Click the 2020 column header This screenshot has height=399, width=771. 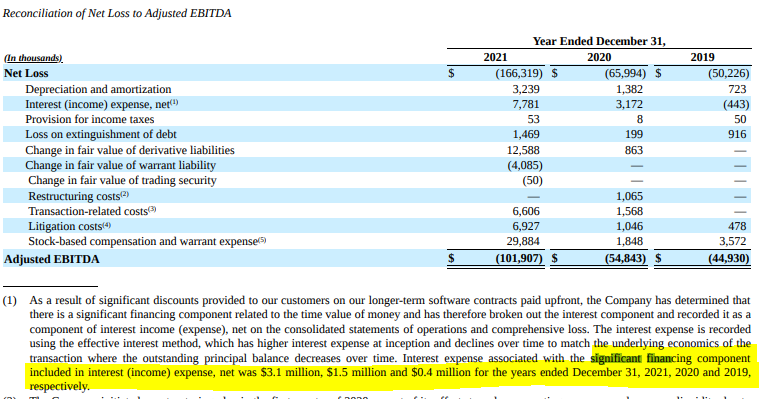599,57
